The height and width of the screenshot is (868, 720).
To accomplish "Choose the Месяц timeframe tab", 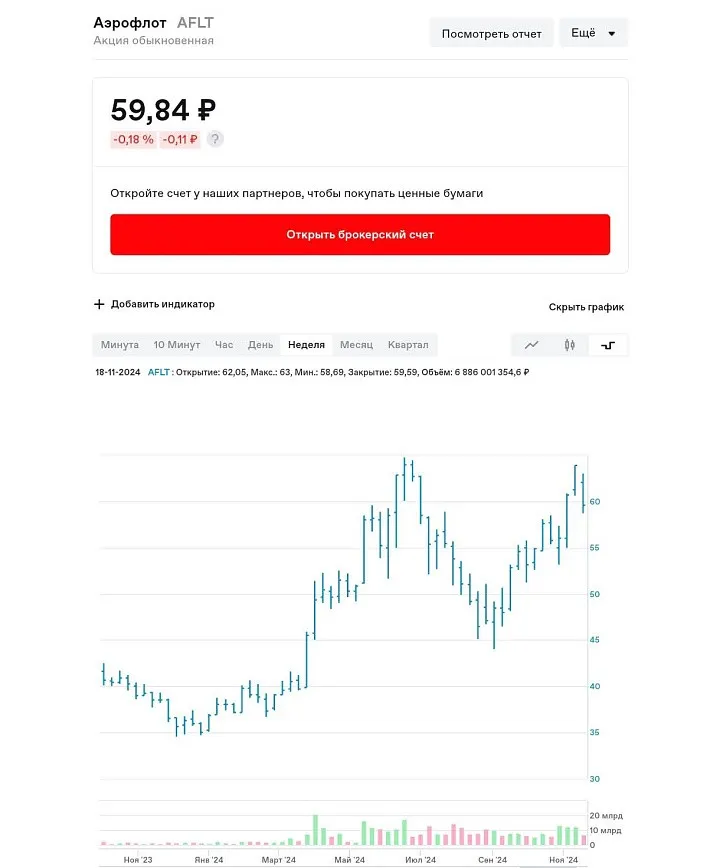I will [356, 345].
